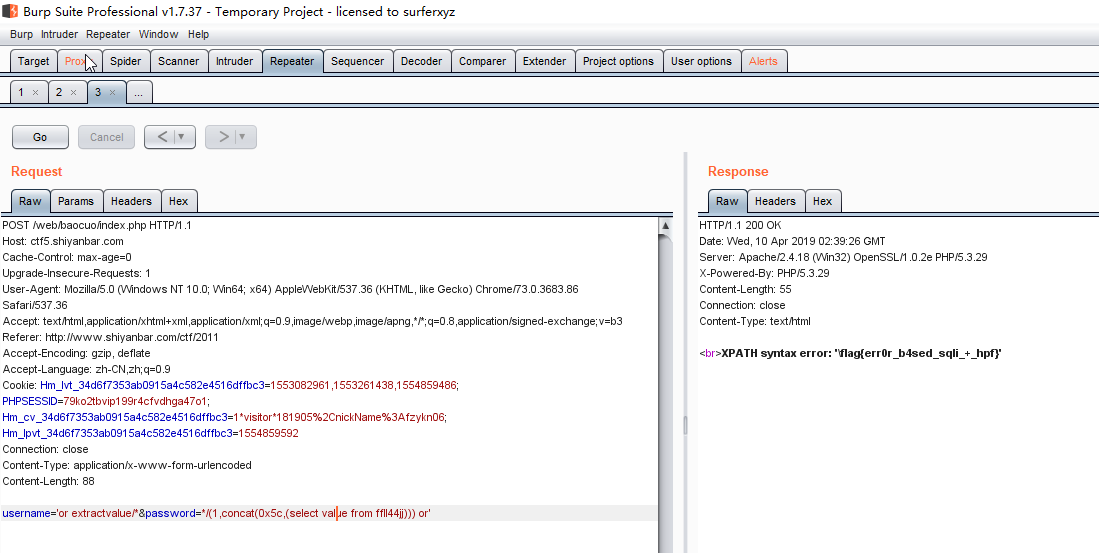
Task: View the Alerts tab
Action: click(763, 61)
